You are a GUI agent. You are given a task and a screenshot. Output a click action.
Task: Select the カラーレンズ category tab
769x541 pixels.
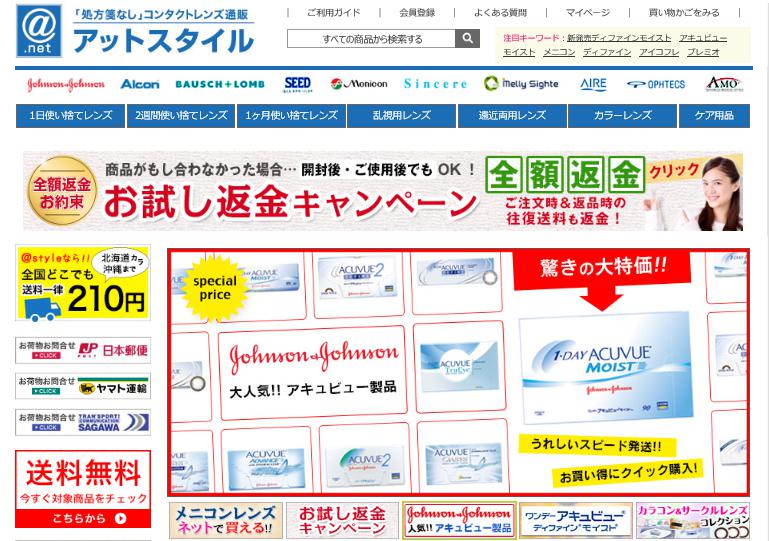click(x=622, y=116)
